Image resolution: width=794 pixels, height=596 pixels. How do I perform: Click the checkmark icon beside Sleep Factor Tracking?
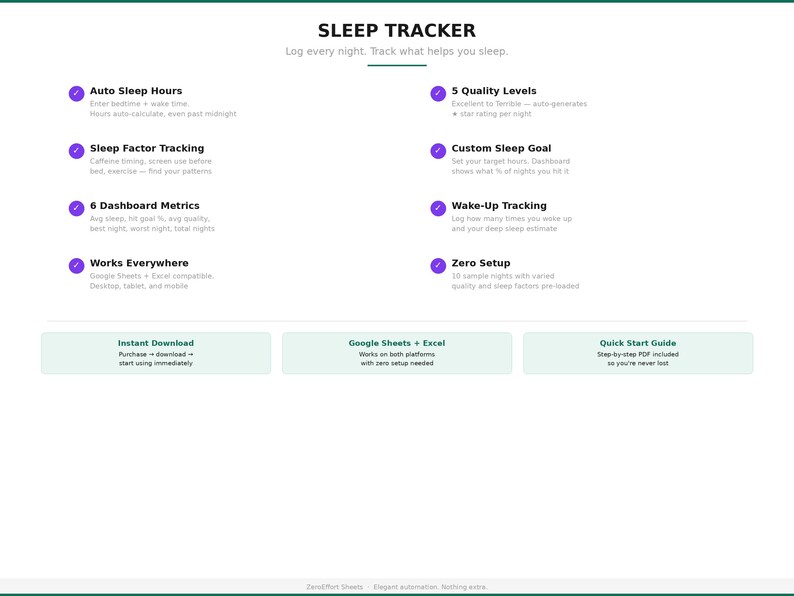click(76, 151)
